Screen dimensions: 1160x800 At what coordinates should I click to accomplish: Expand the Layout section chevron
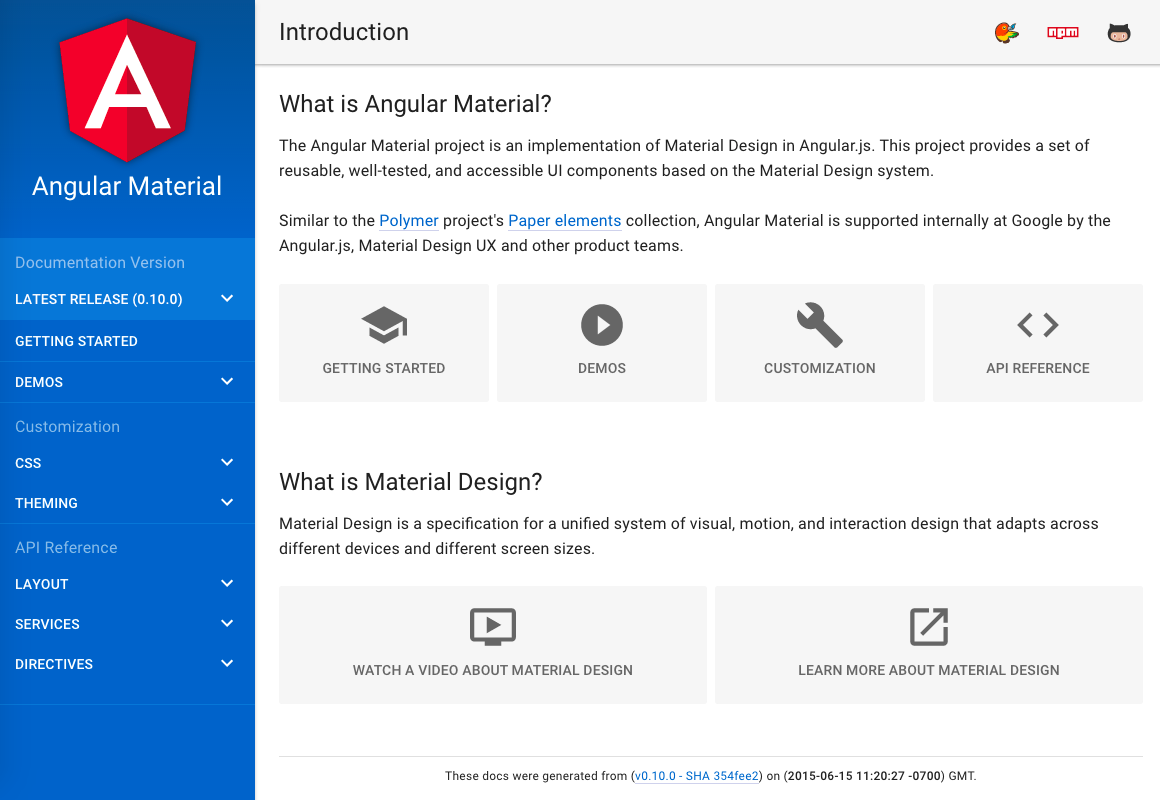pos(227,584)
